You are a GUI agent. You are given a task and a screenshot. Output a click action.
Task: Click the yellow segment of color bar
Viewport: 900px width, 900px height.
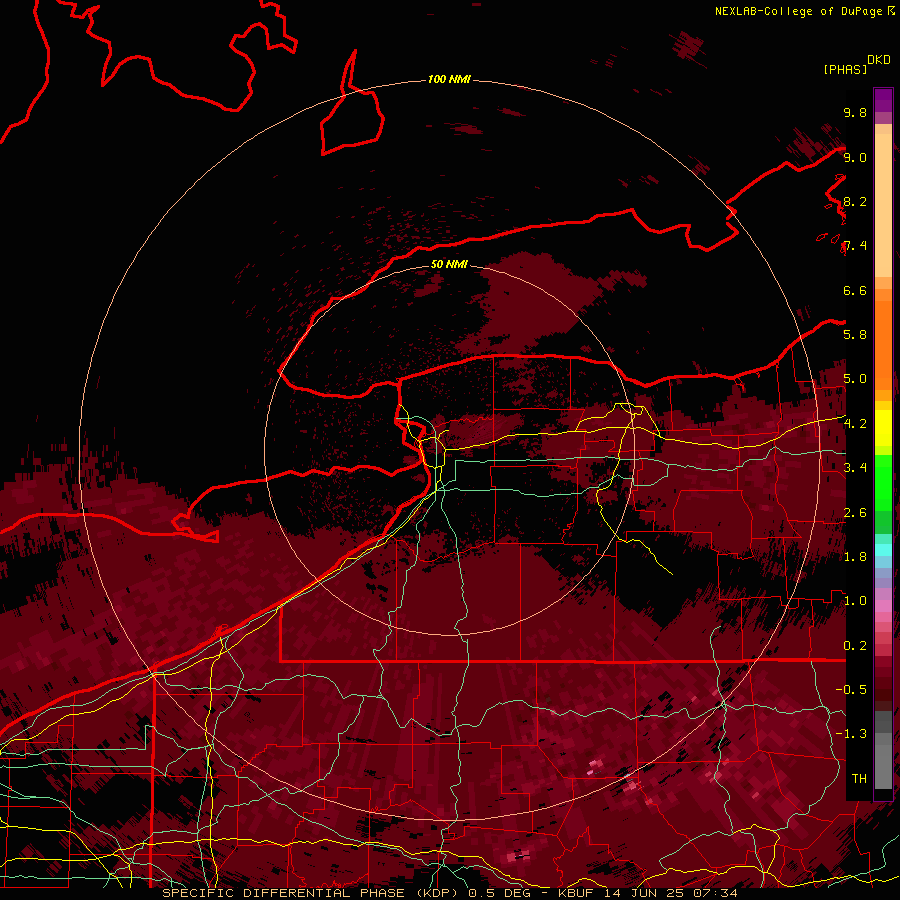coord(883,428)
